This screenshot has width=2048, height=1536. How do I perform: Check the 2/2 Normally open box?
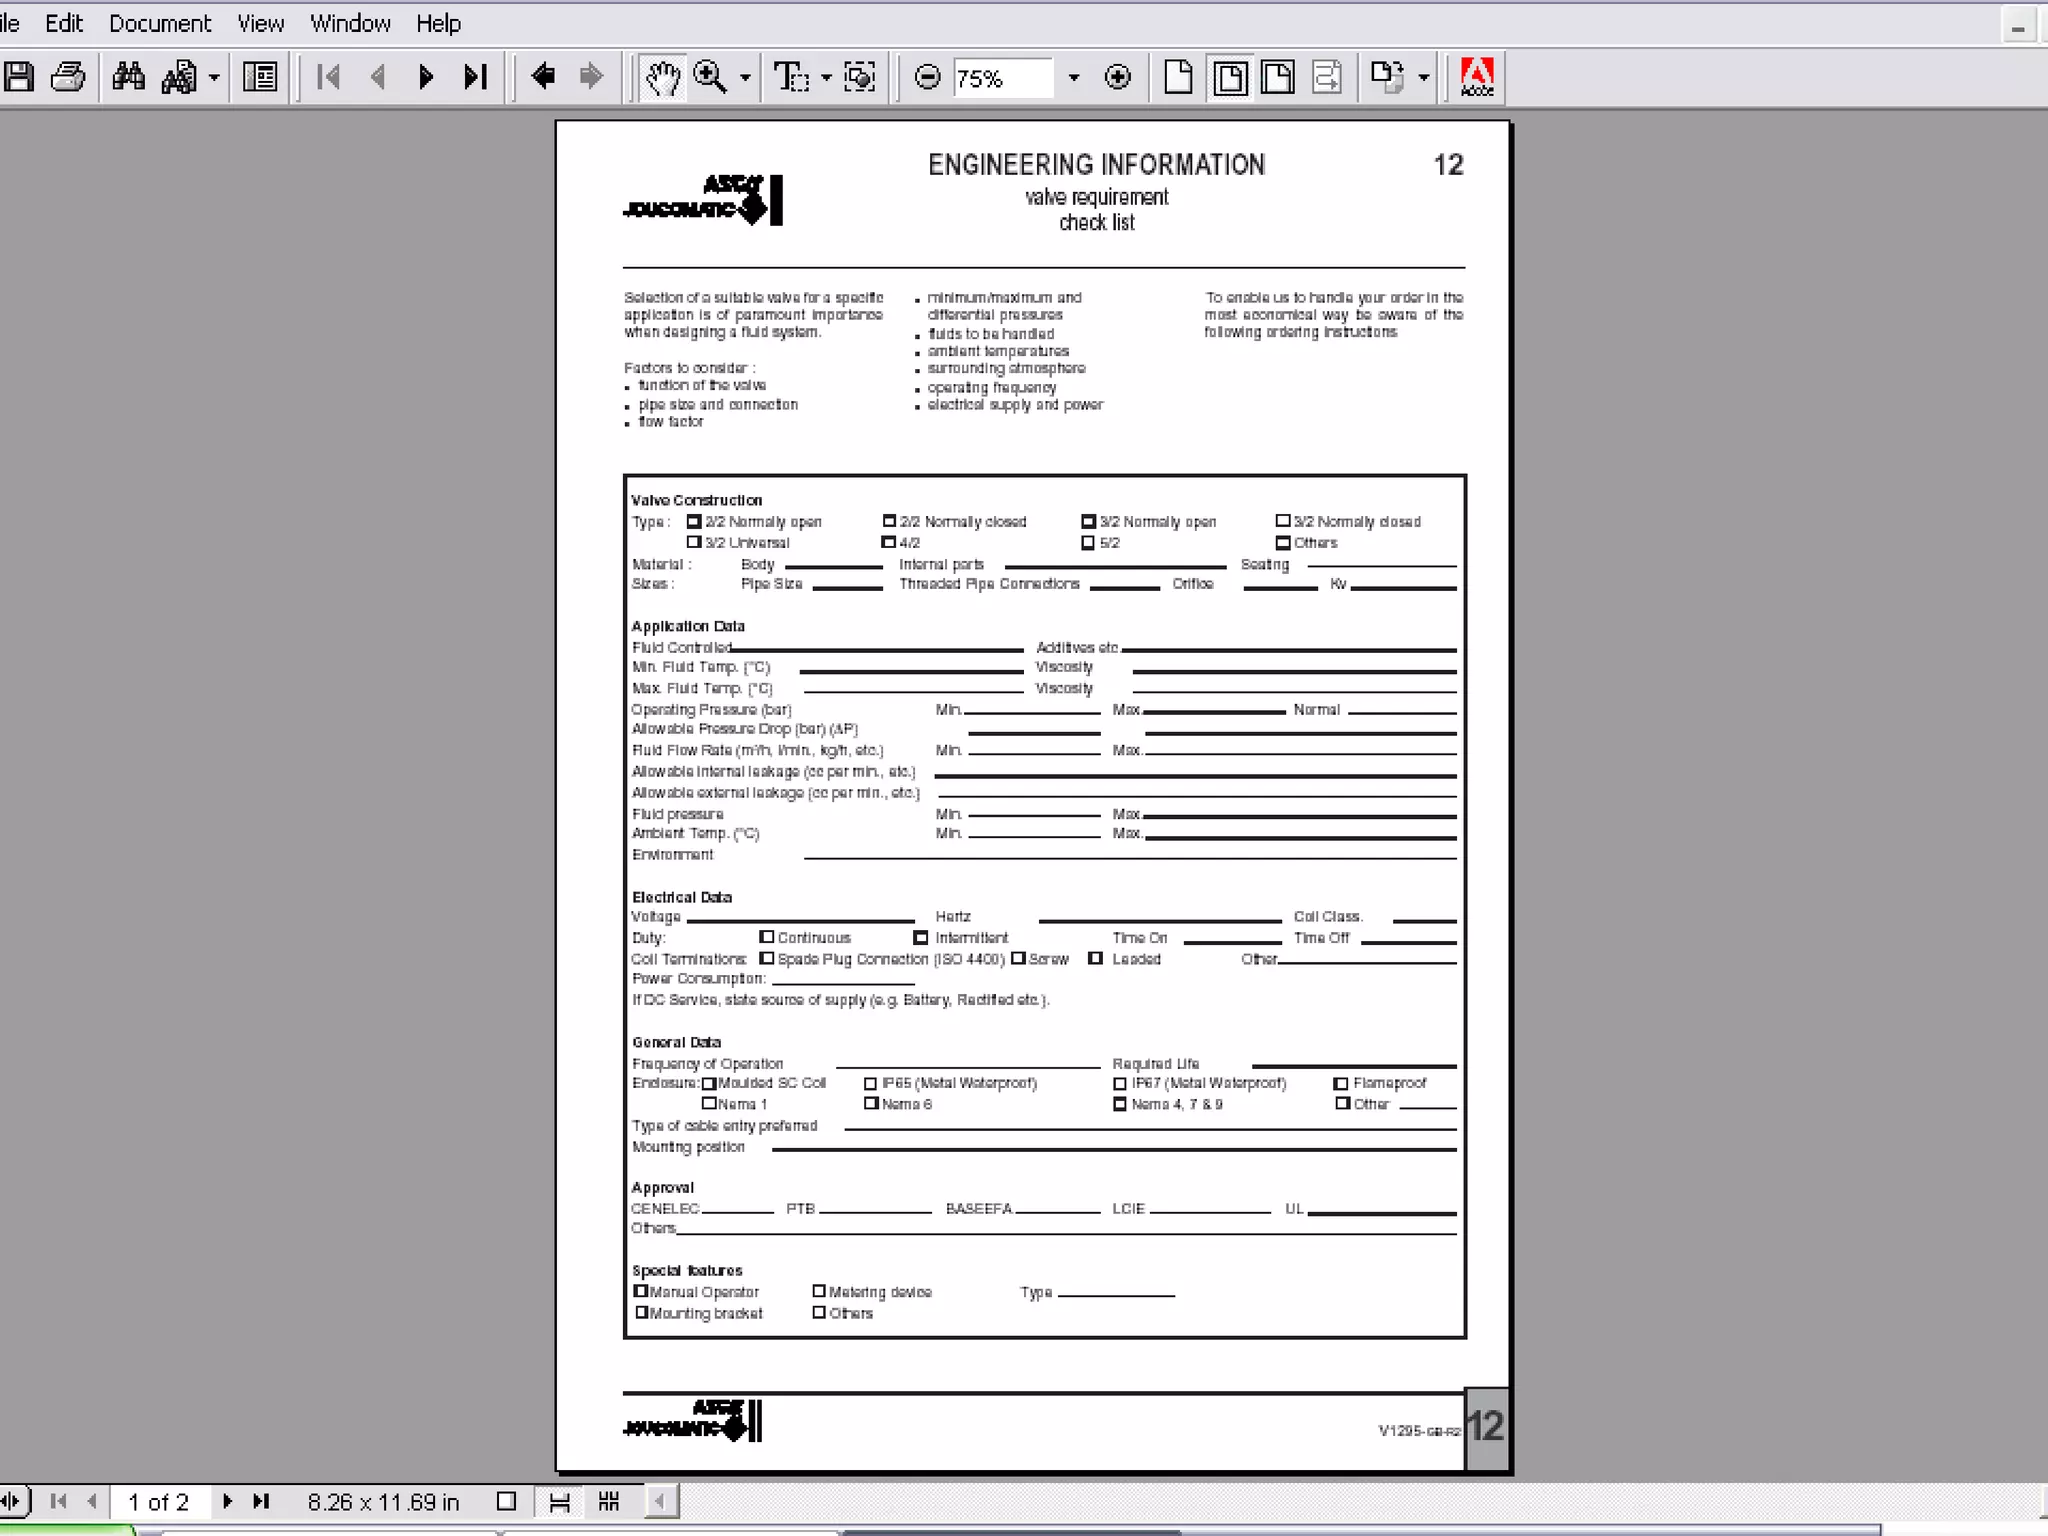pos(694,521)
